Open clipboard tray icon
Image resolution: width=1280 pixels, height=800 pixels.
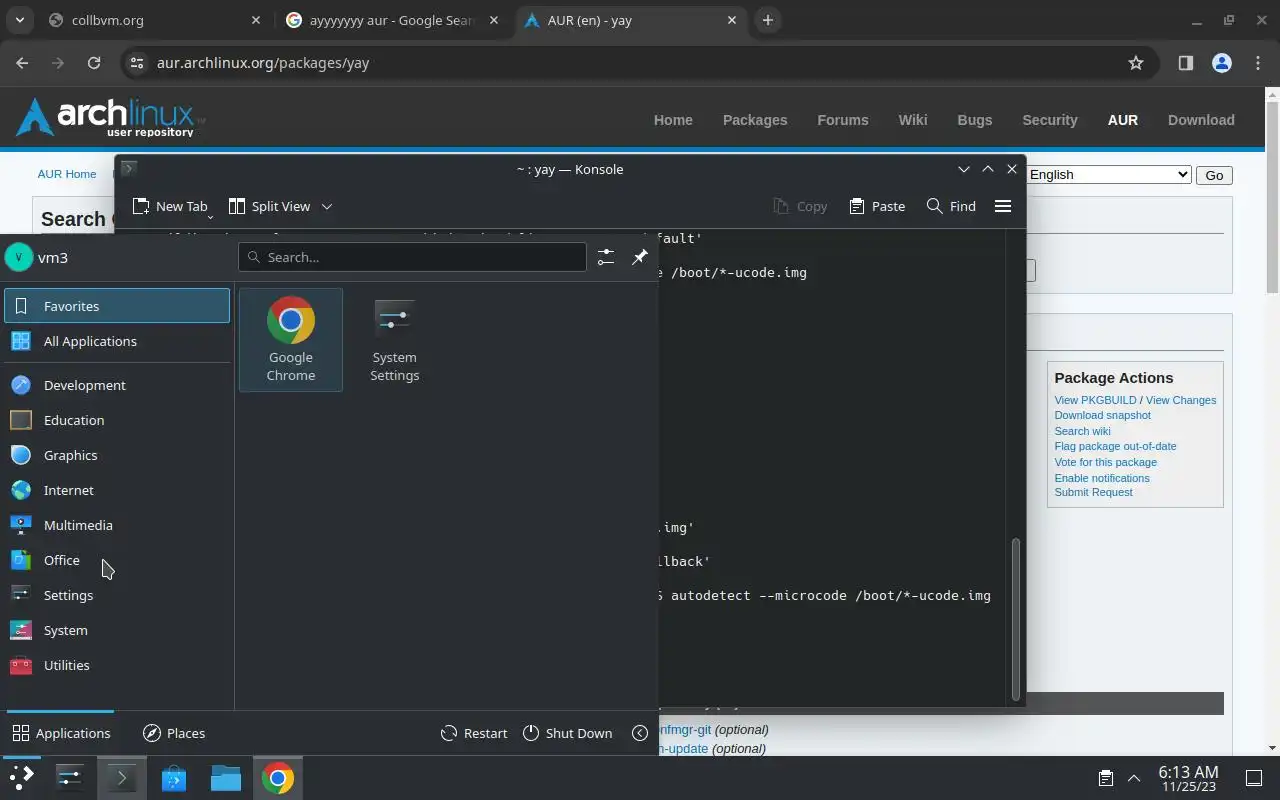[x=1106, y=778]
